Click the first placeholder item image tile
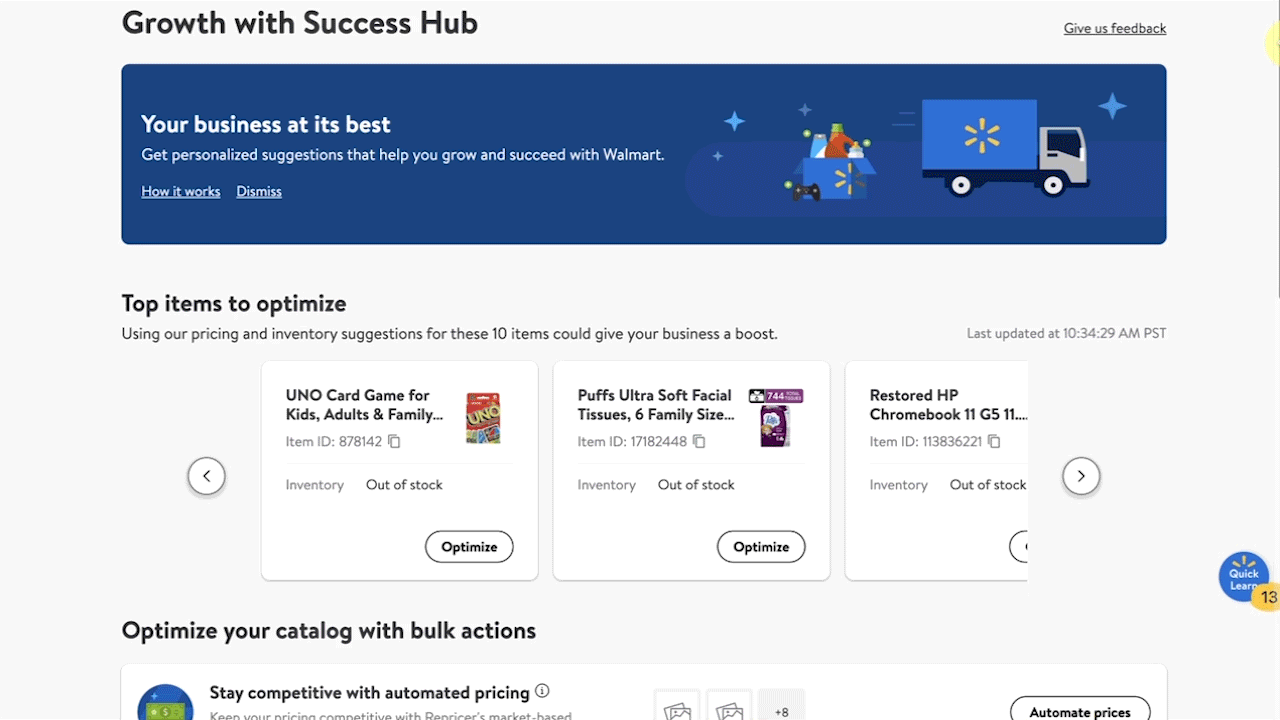Image resolution: width=1280 pixels, height=720 pixels. (678, 705)
